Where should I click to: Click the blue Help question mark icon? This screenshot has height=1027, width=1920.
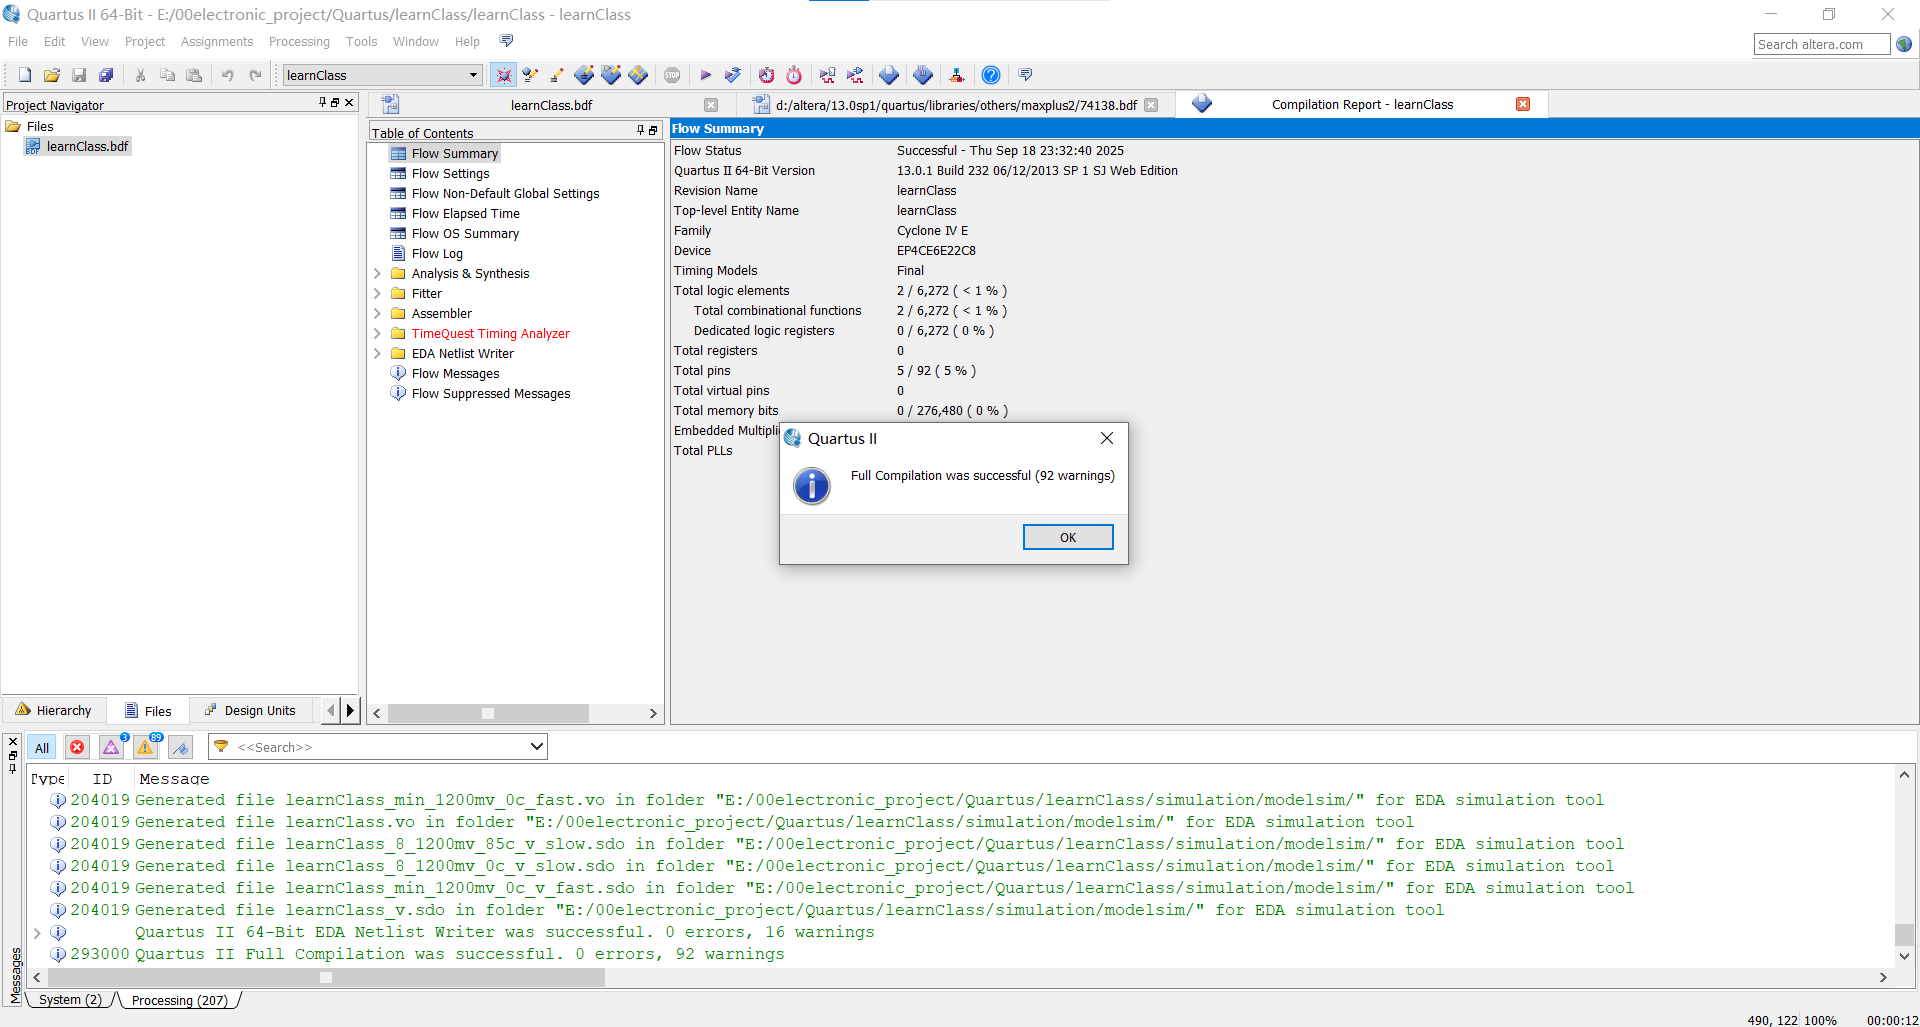(990, 75)
